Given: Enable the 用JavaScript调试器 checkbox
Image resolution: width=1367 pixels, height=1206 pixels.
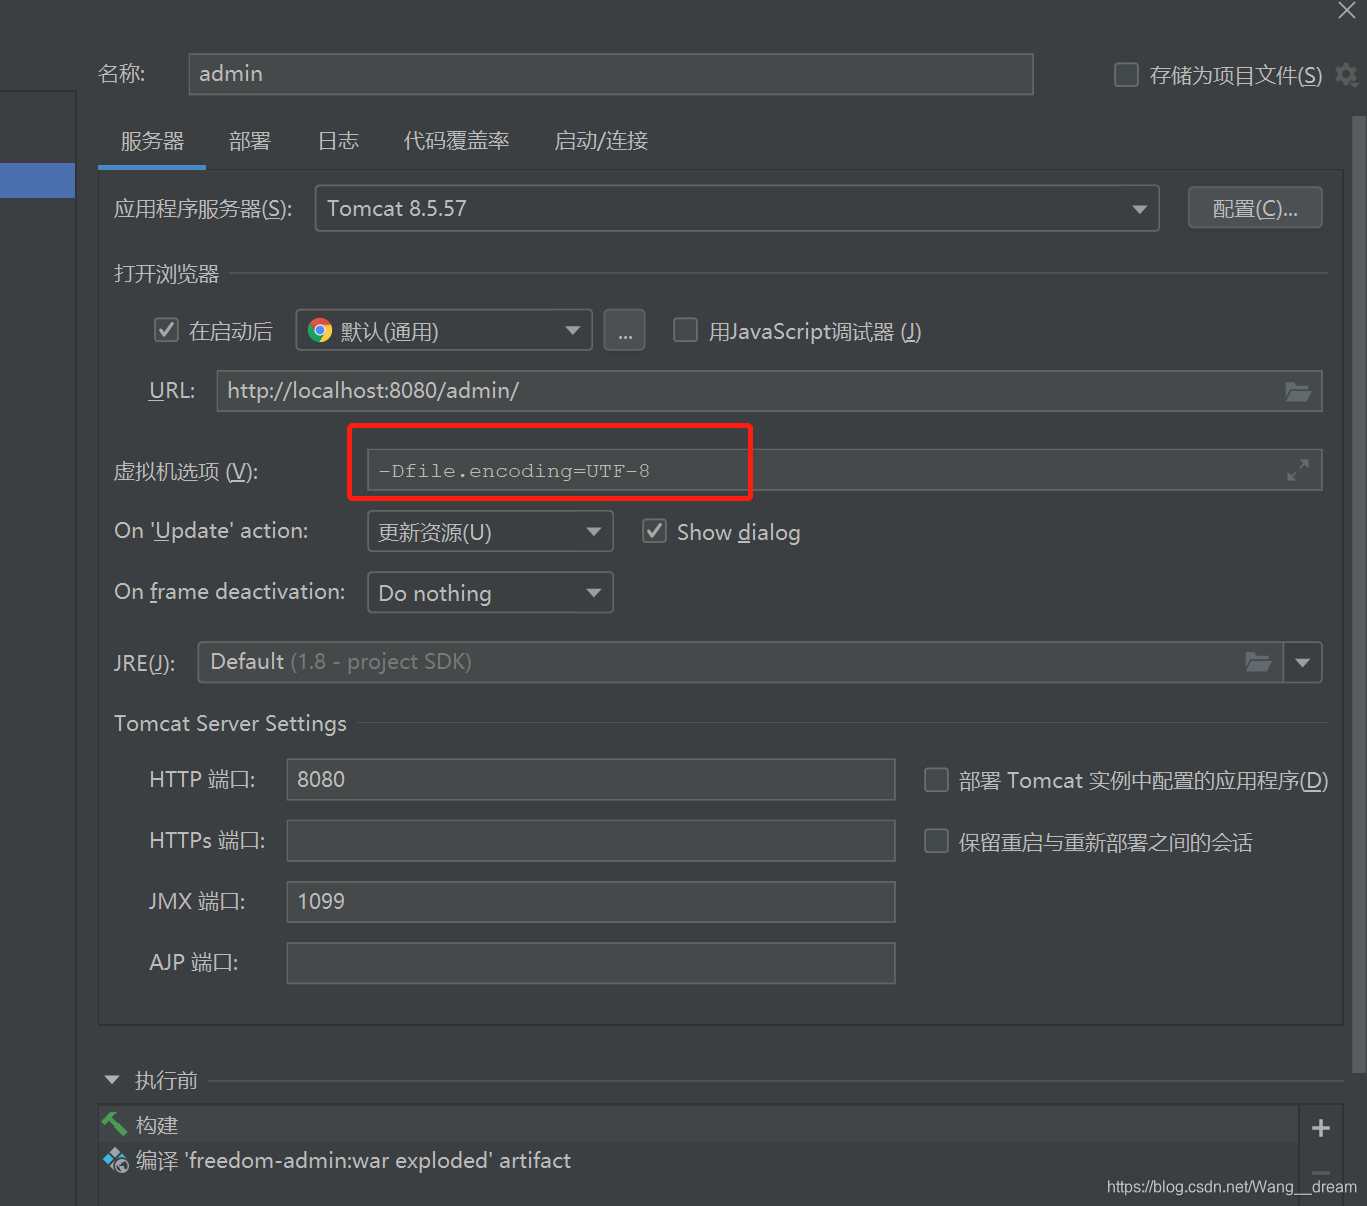Looking at the screenshot, I should click(x=685, y=330).
